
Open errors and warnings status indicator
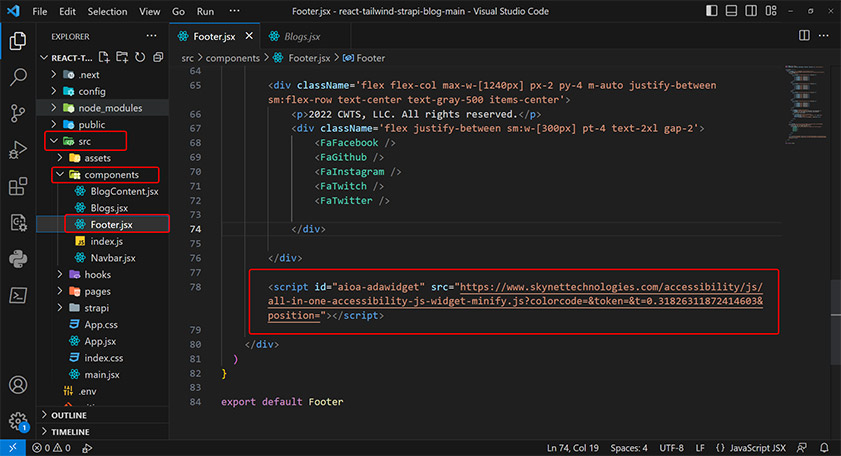pyautogui.click(x=51, y=447)
